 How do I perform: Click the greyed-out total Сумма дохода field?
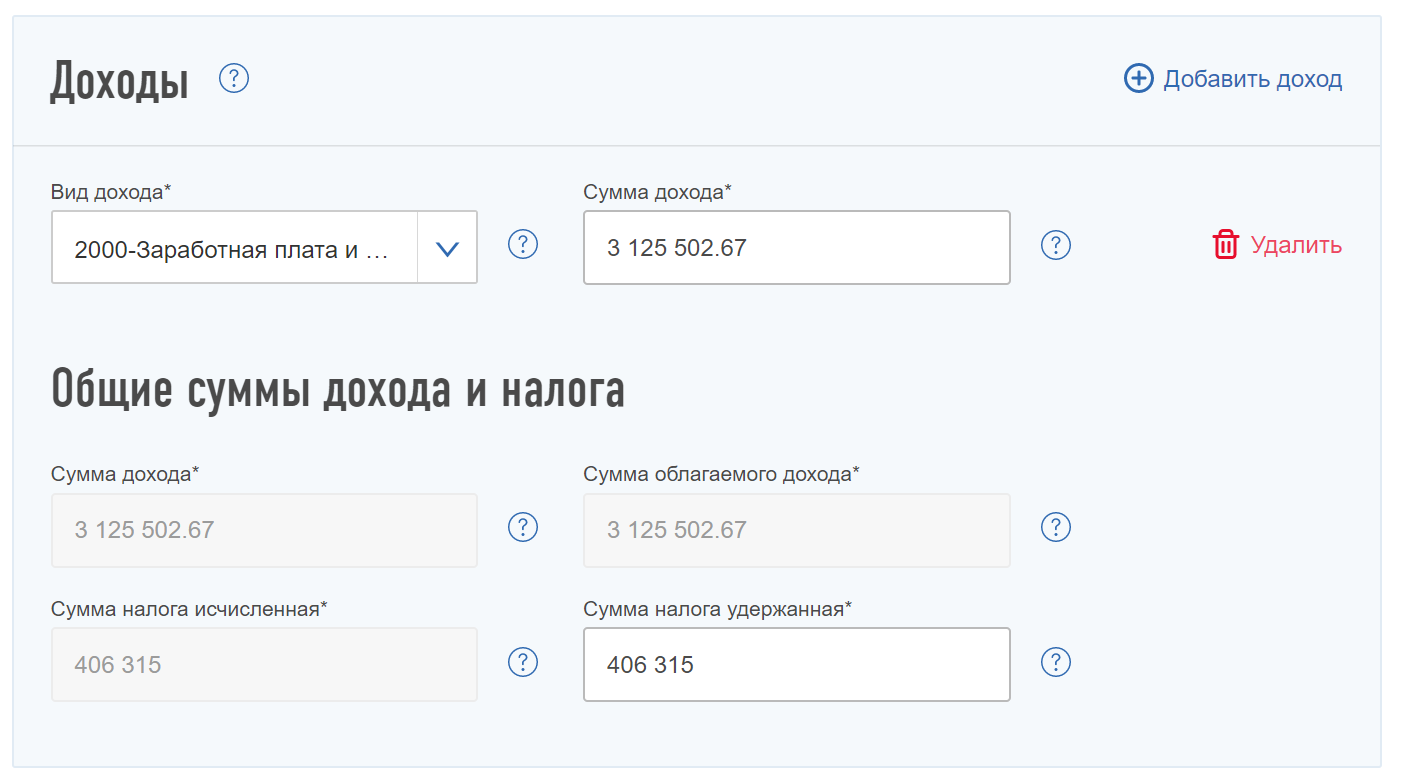point(264,530)
